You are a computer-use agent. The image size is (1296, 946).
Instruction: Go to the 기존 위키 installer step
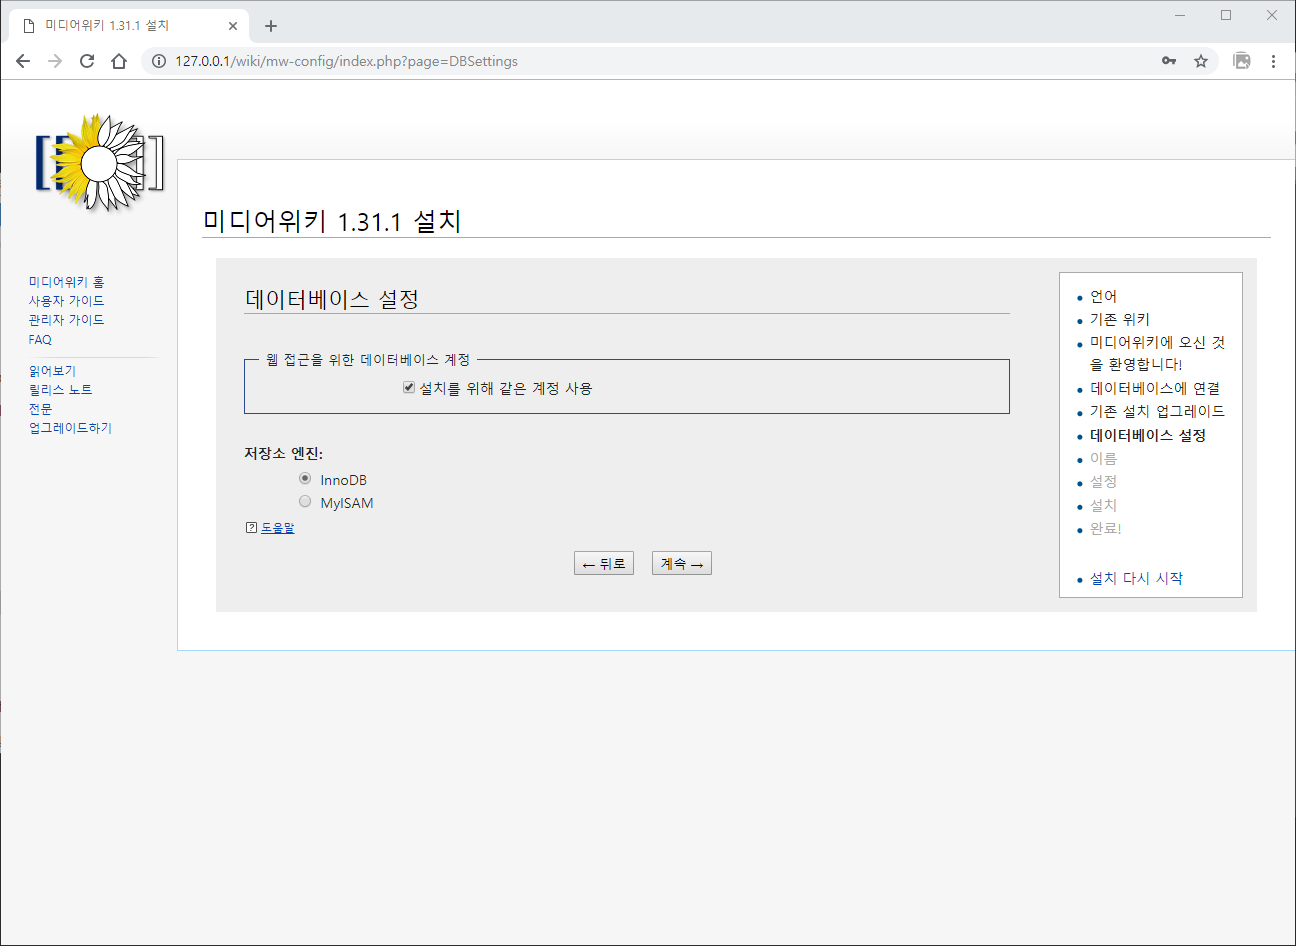(x=1120, y=319)
